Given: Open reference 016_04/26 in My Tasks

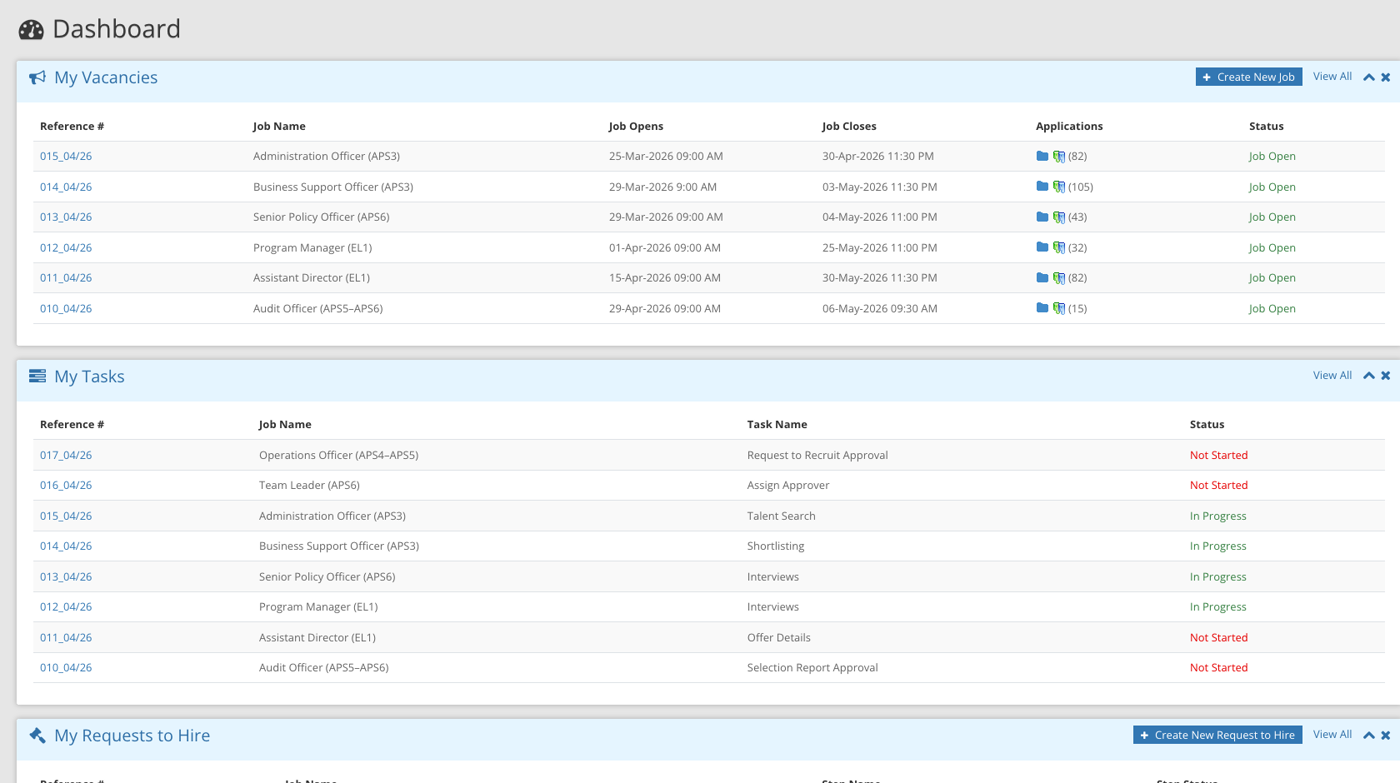Looking at the screenshot, I should [x=66, y=485].
